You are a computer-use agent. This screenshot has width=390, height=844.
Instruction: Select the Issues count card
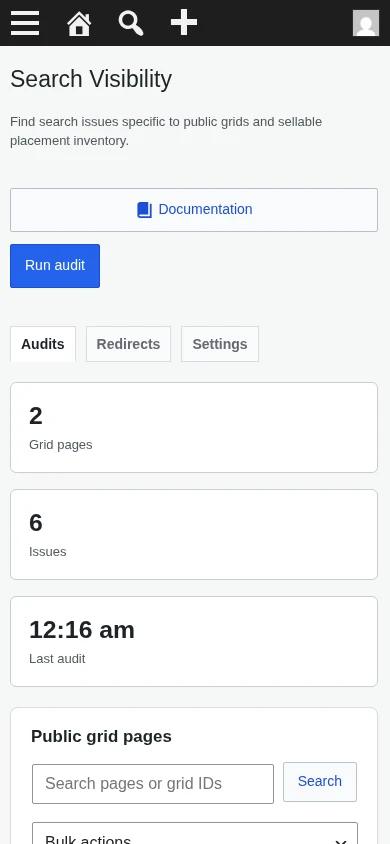pyautogui.click(x=194, y=534)
